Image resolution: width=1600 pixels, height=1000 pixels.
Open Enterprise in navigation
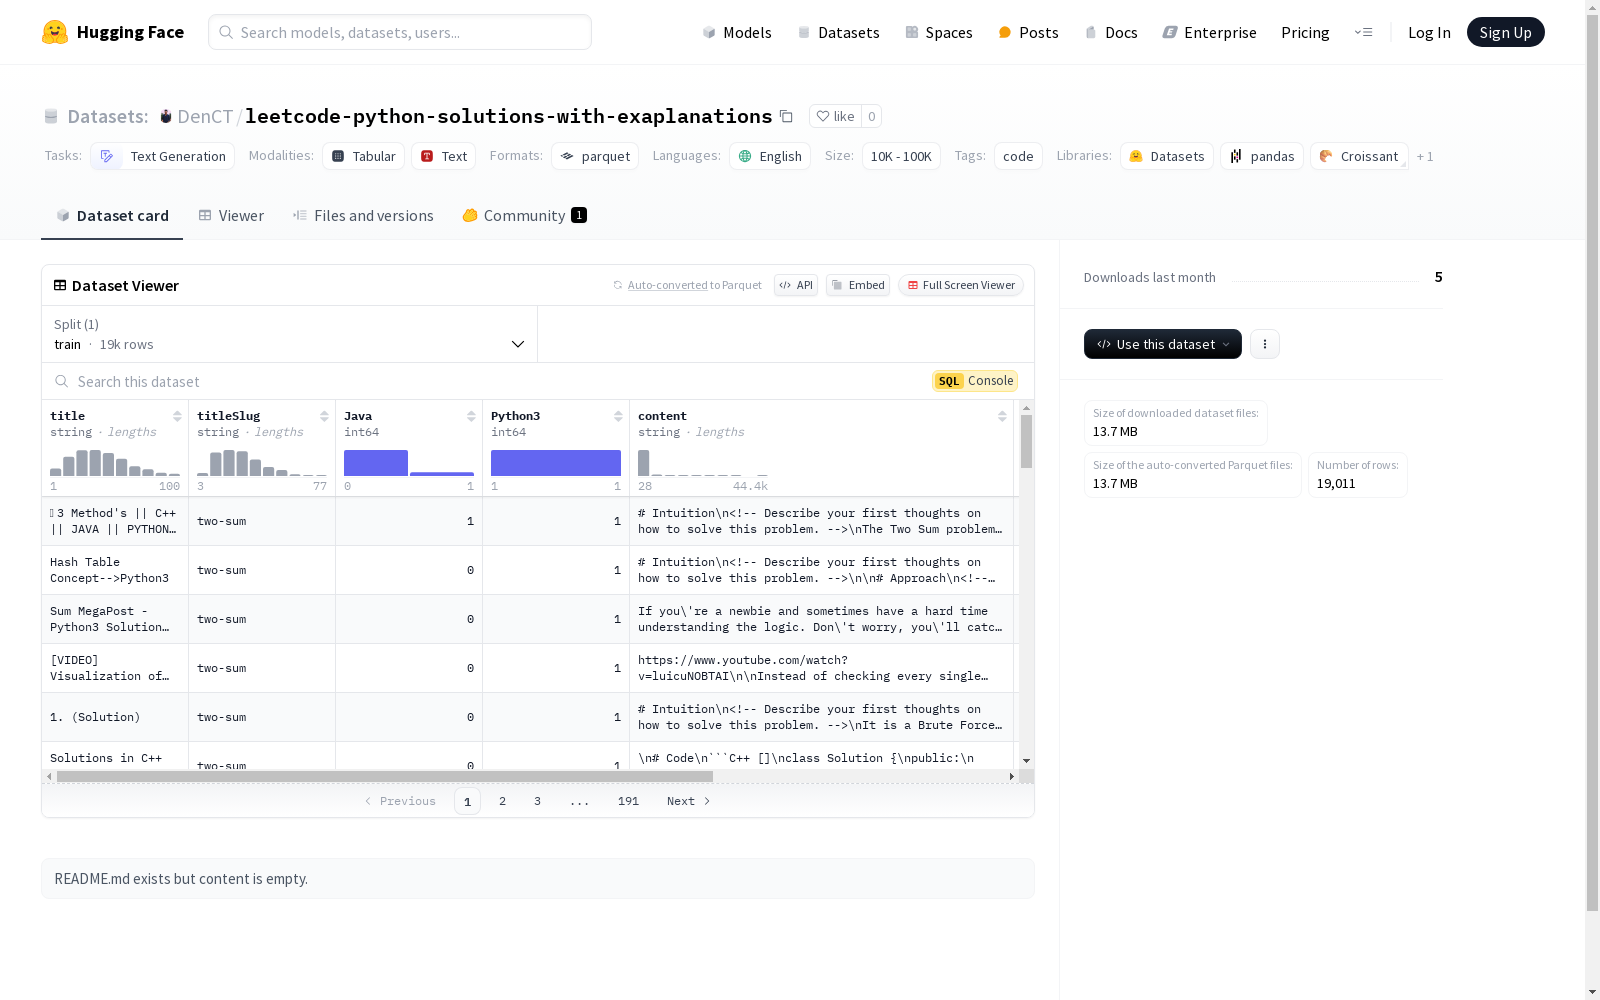tap(1209, 32)
